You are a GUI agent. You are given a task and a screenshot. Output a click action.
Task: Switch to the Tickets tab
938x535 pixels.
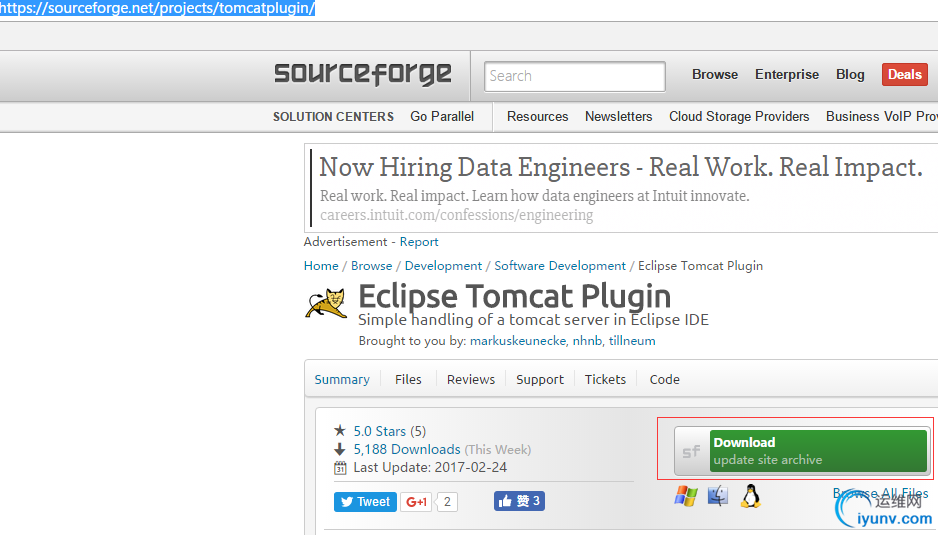pyautogui.click(x=605, y=379)
